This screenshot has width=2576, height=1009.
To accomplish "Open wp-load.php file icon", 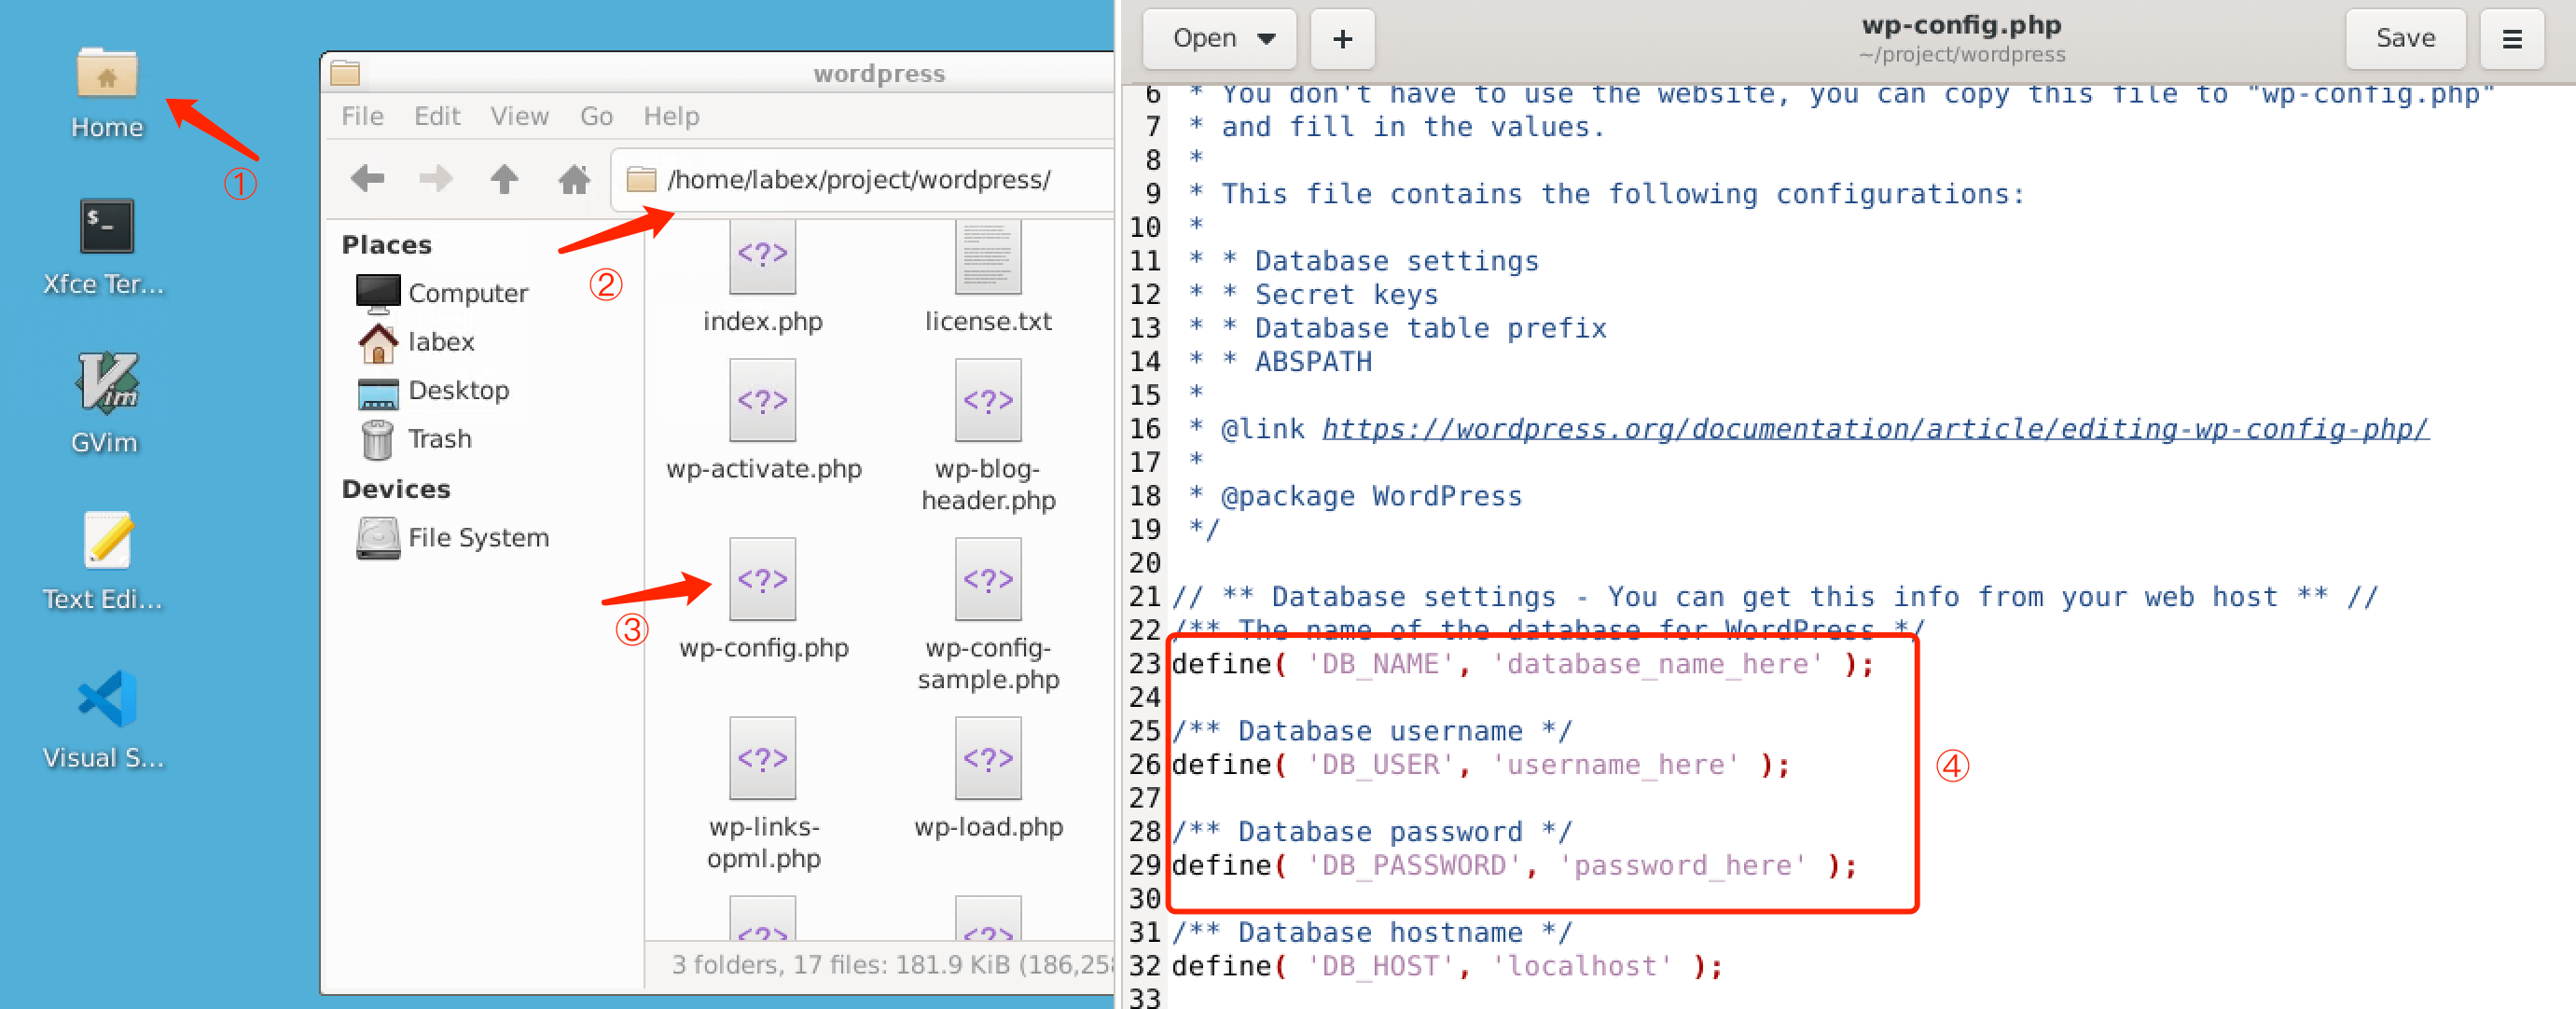I will tap(987, 758).
